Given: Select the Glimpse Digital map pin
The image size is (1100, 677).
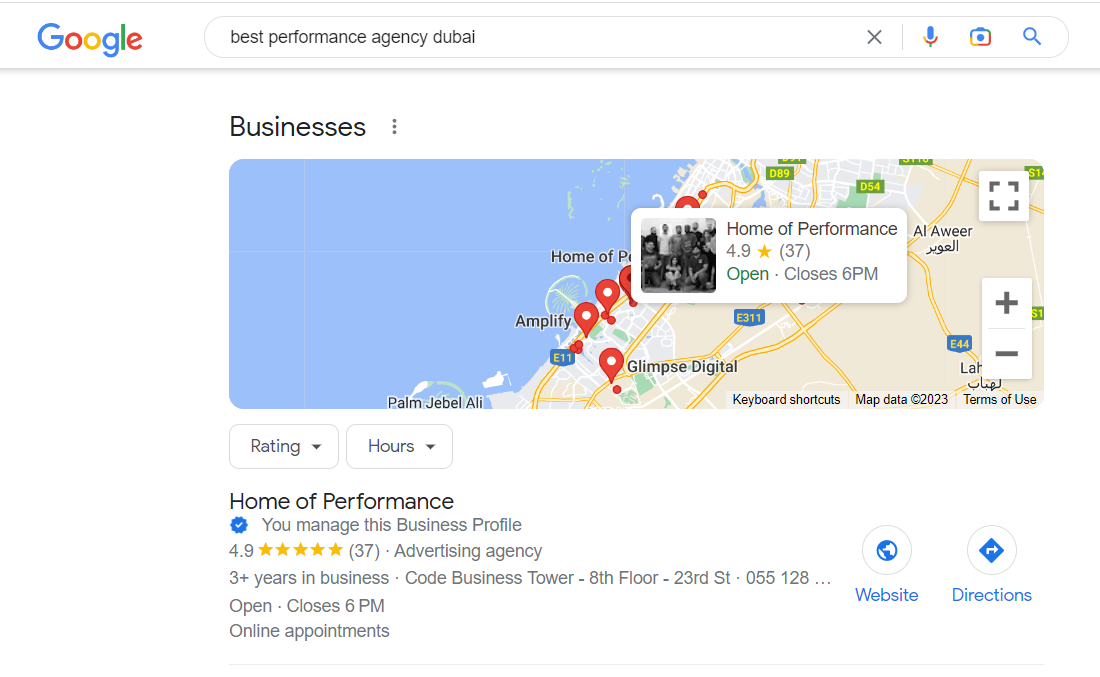Looking at the screenshot, I should (611, 365).
